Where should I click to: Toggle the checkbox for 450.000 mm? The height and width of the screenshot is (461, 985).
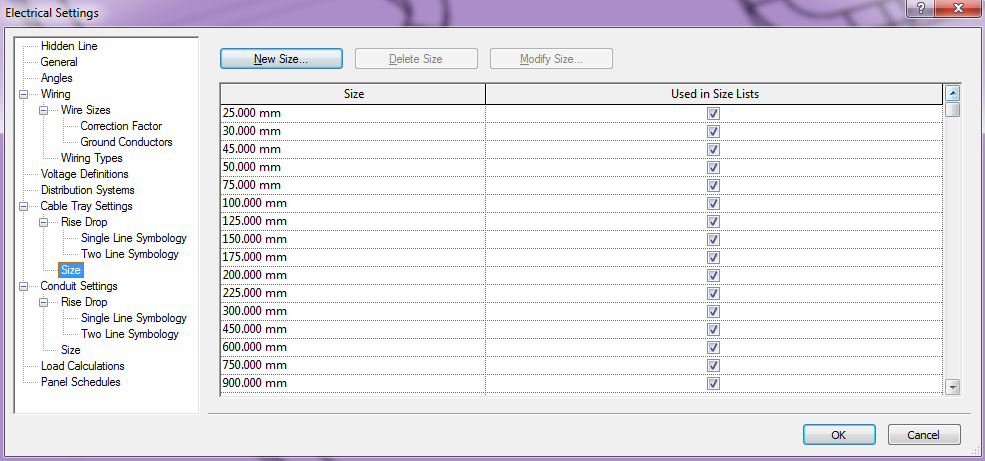(x=713, y=329)
